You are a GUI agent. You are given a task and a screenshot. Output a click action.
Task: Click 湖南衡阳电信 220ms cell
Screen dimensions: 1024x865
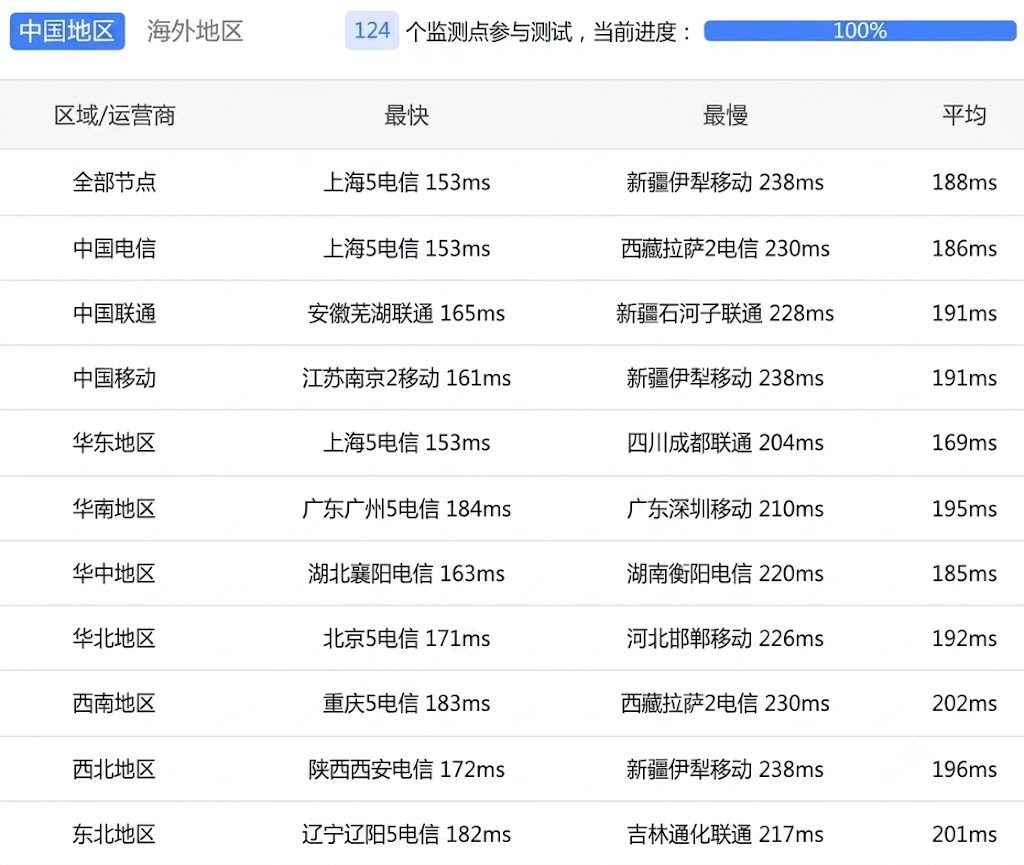[725, 573]
